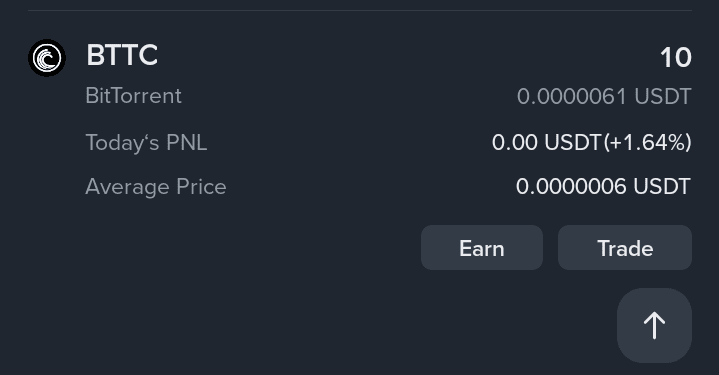Click the divider line above BTTC row
Image resolution: width=719 pixels, height=375 pixels.
click(x=360, y=10)
